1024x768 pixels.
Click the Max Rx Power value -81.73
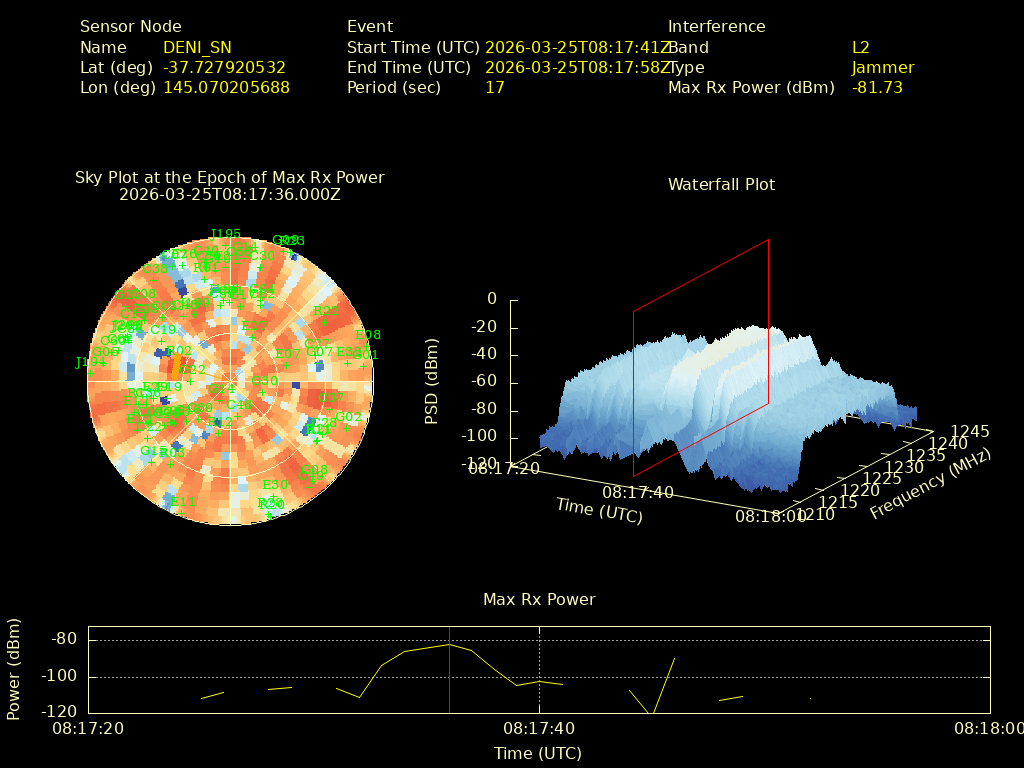click(876, 87)
